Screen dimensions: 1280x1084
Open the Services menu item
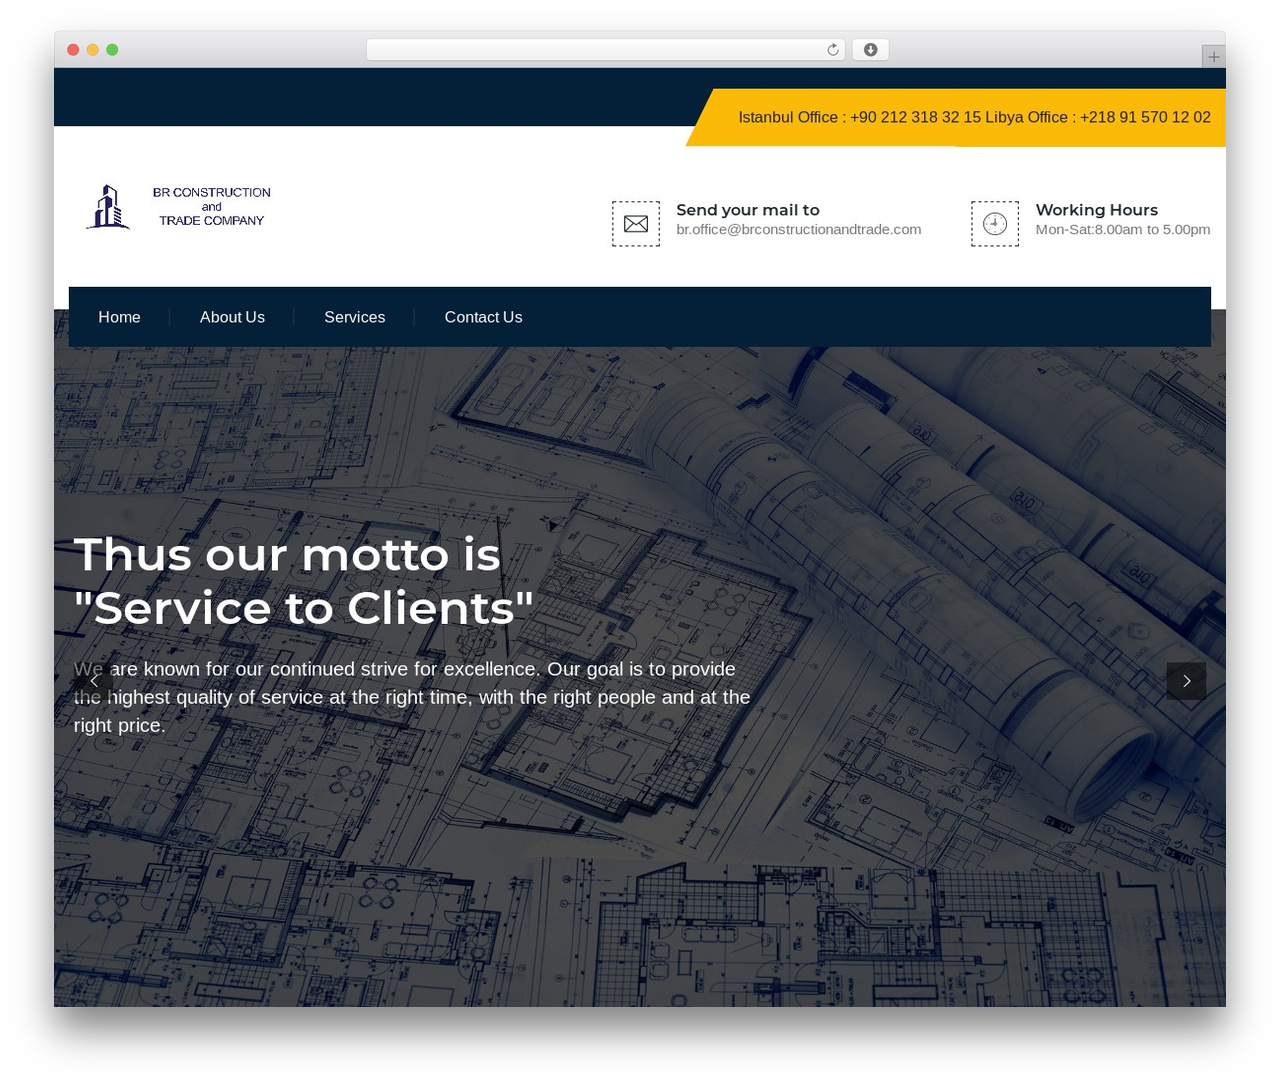click(354, 317)
